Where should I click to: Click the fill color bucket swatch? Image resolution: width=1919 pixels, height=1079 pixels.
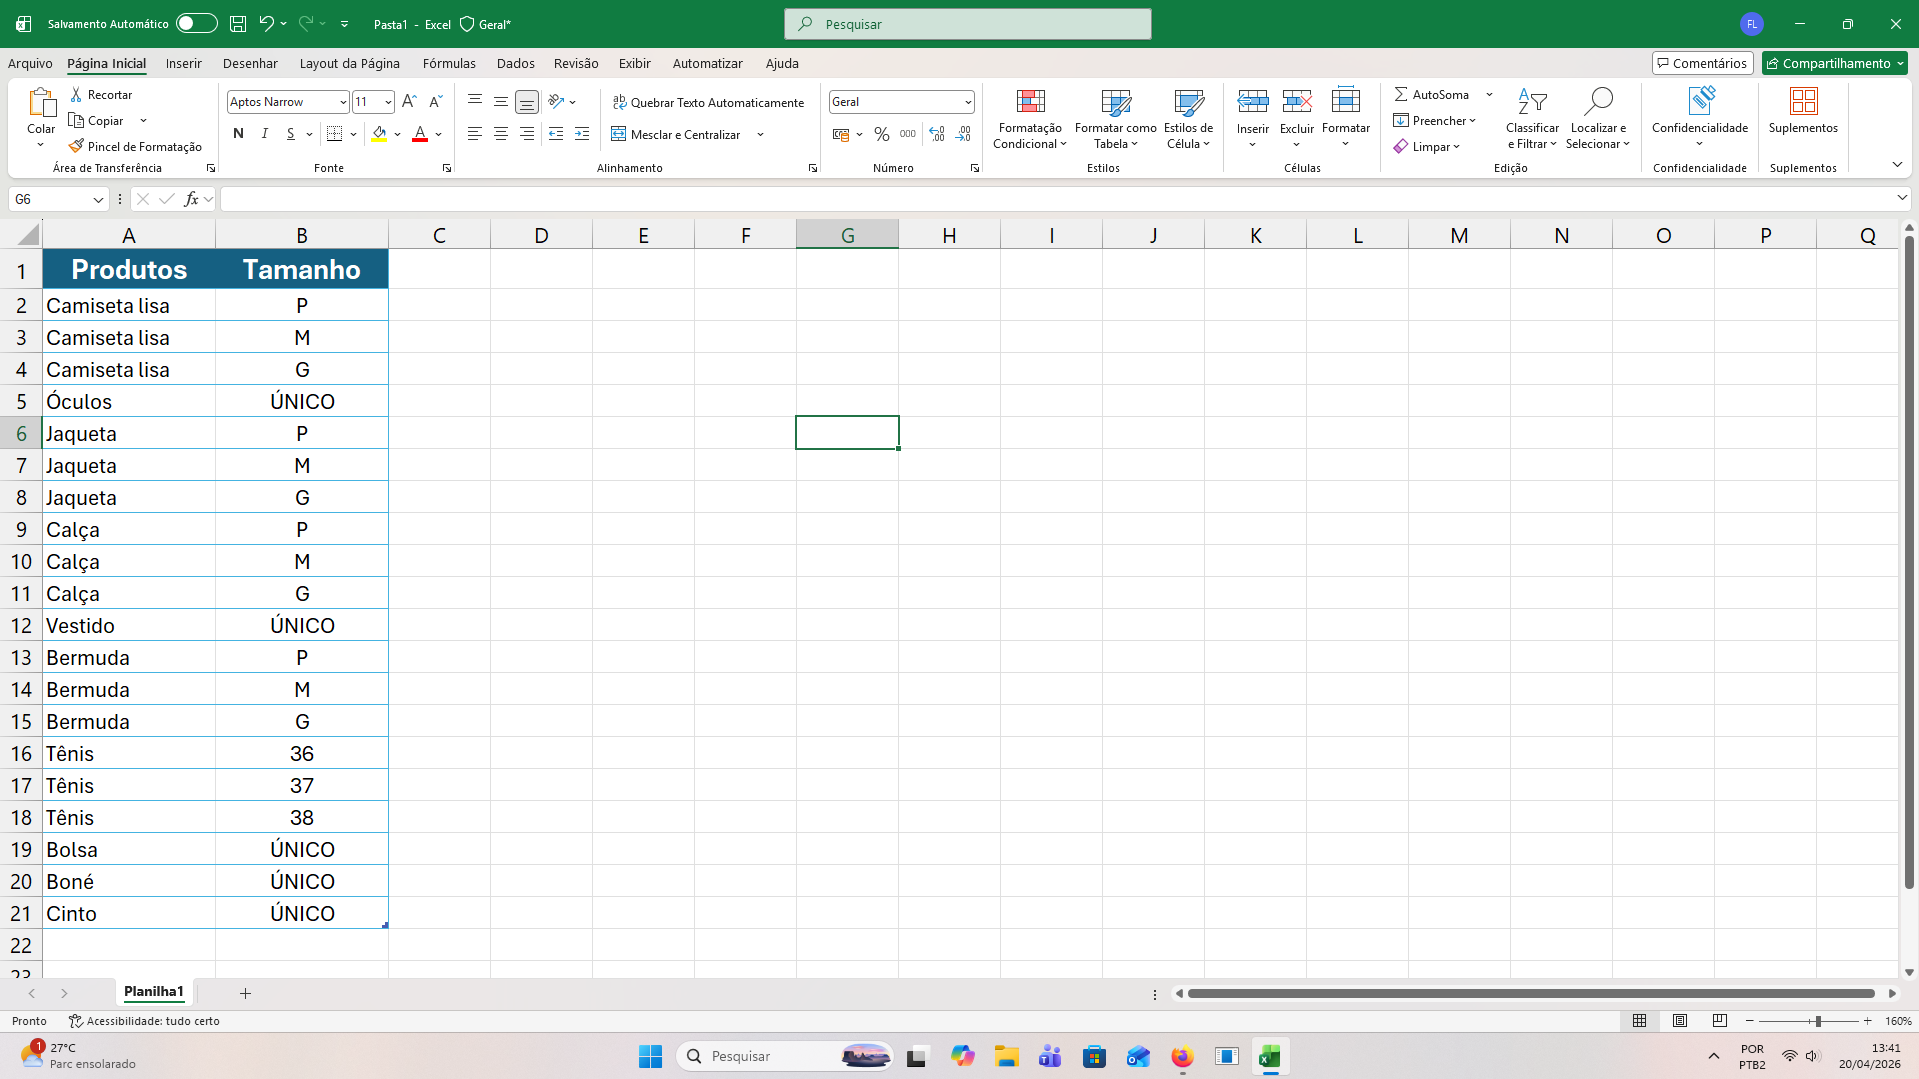tap(379, 134)
